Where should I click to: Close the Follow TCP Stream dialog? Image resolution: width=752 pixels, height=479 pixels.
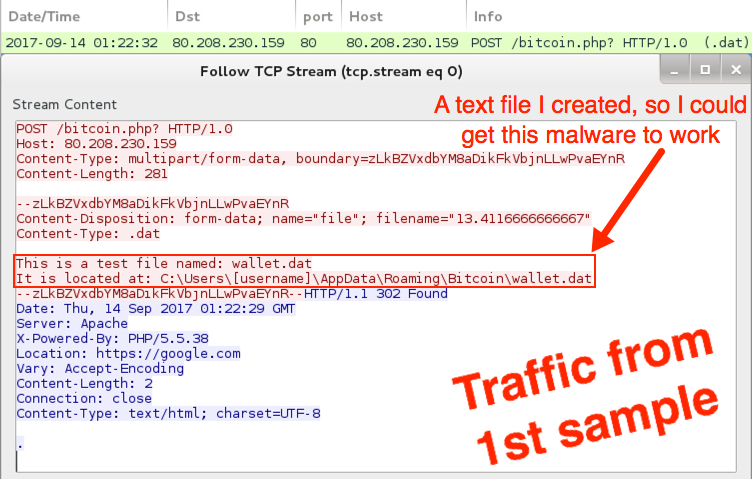pyautogui.click(x=736, y=70)
